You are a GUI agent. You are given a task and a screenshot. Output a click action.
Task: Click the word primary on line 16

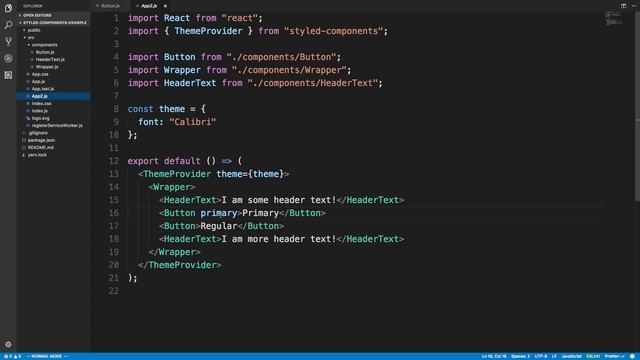[x=218, y=213]
